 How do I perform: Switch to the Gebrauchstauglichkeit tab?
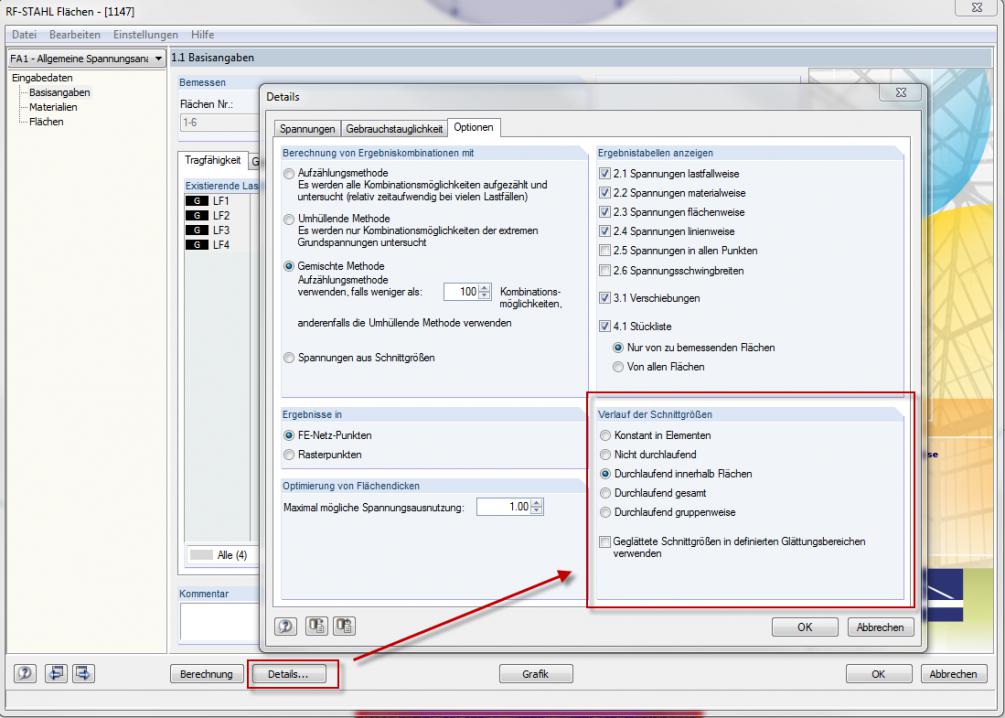click(x=394, y=129)
